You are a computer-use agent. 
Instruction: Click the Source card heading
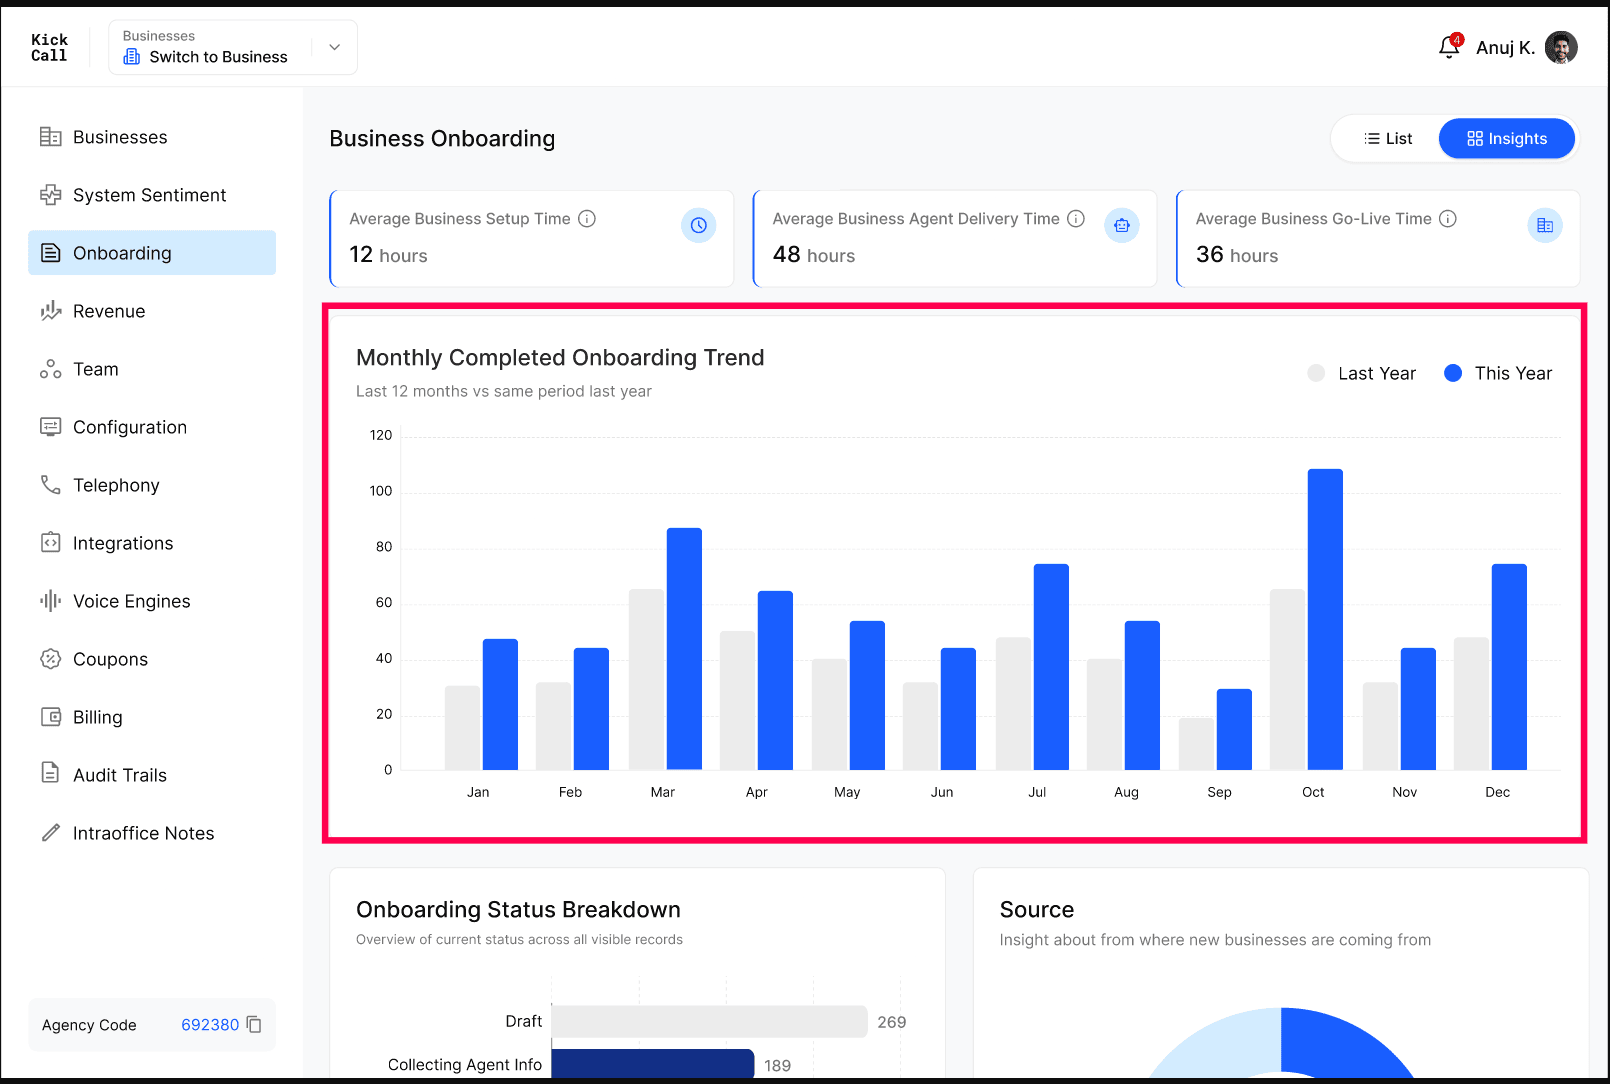point(1037,910)
